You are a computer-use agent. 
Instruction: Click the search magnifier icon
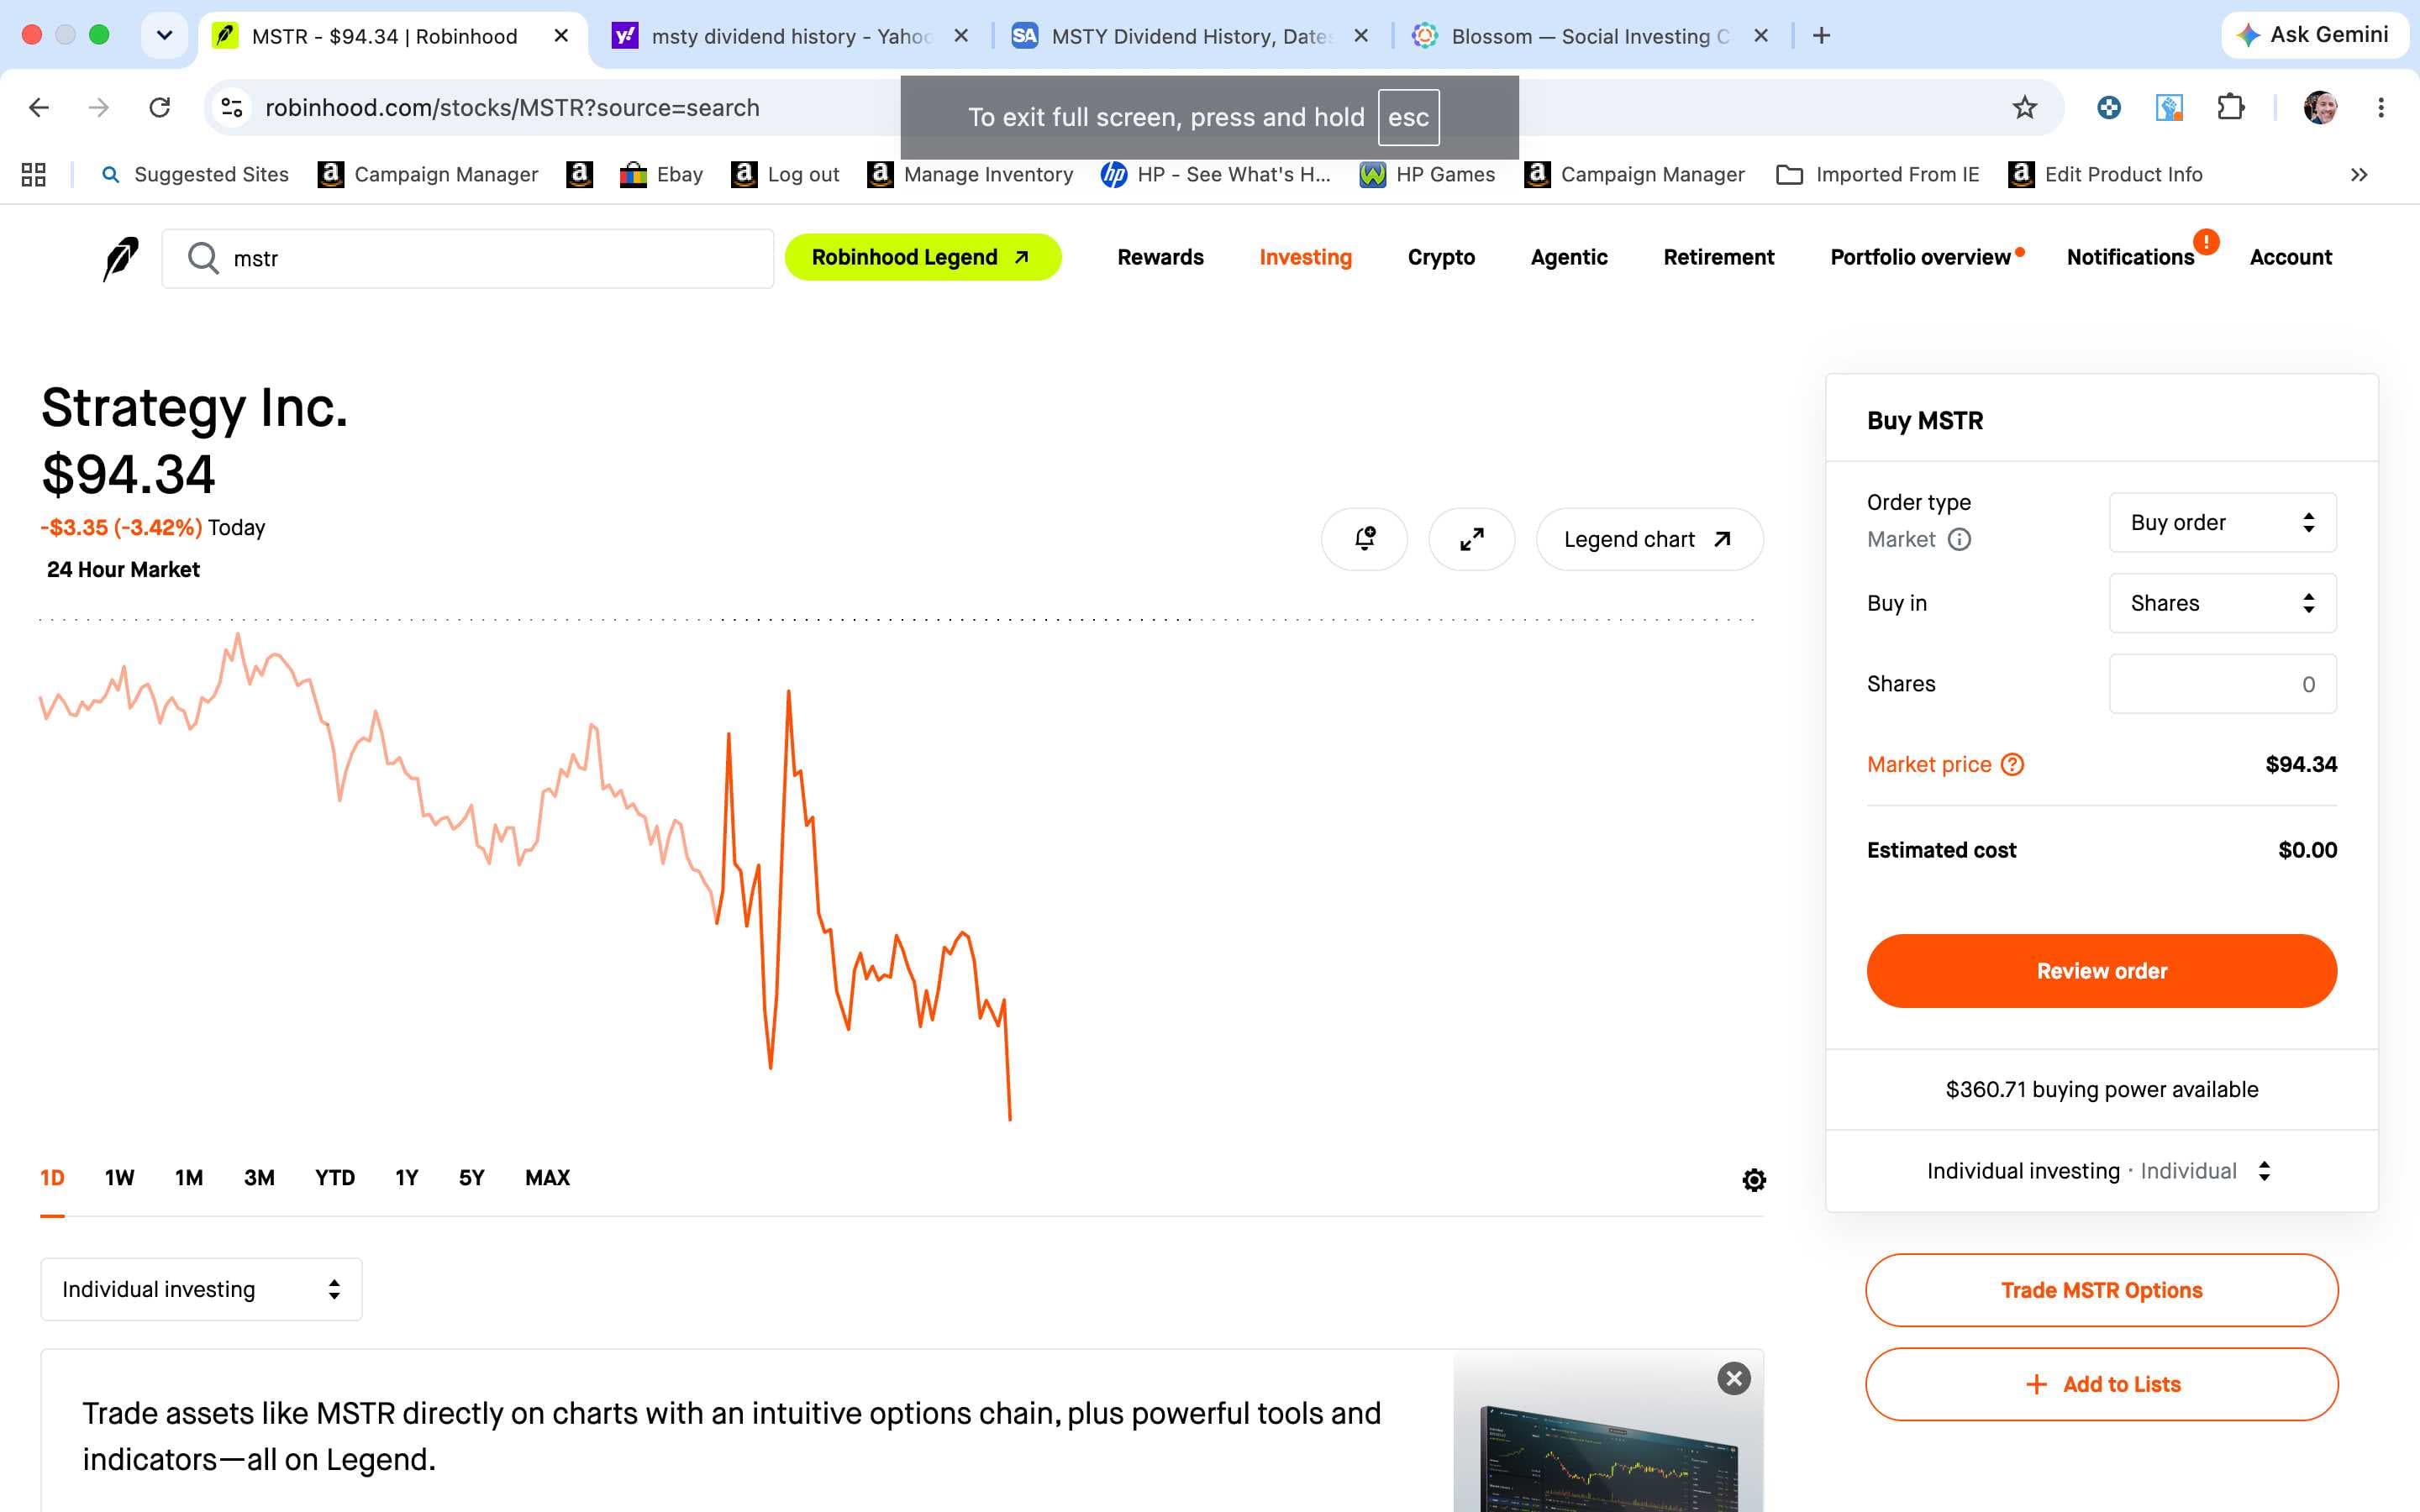(x=203, y=258)
